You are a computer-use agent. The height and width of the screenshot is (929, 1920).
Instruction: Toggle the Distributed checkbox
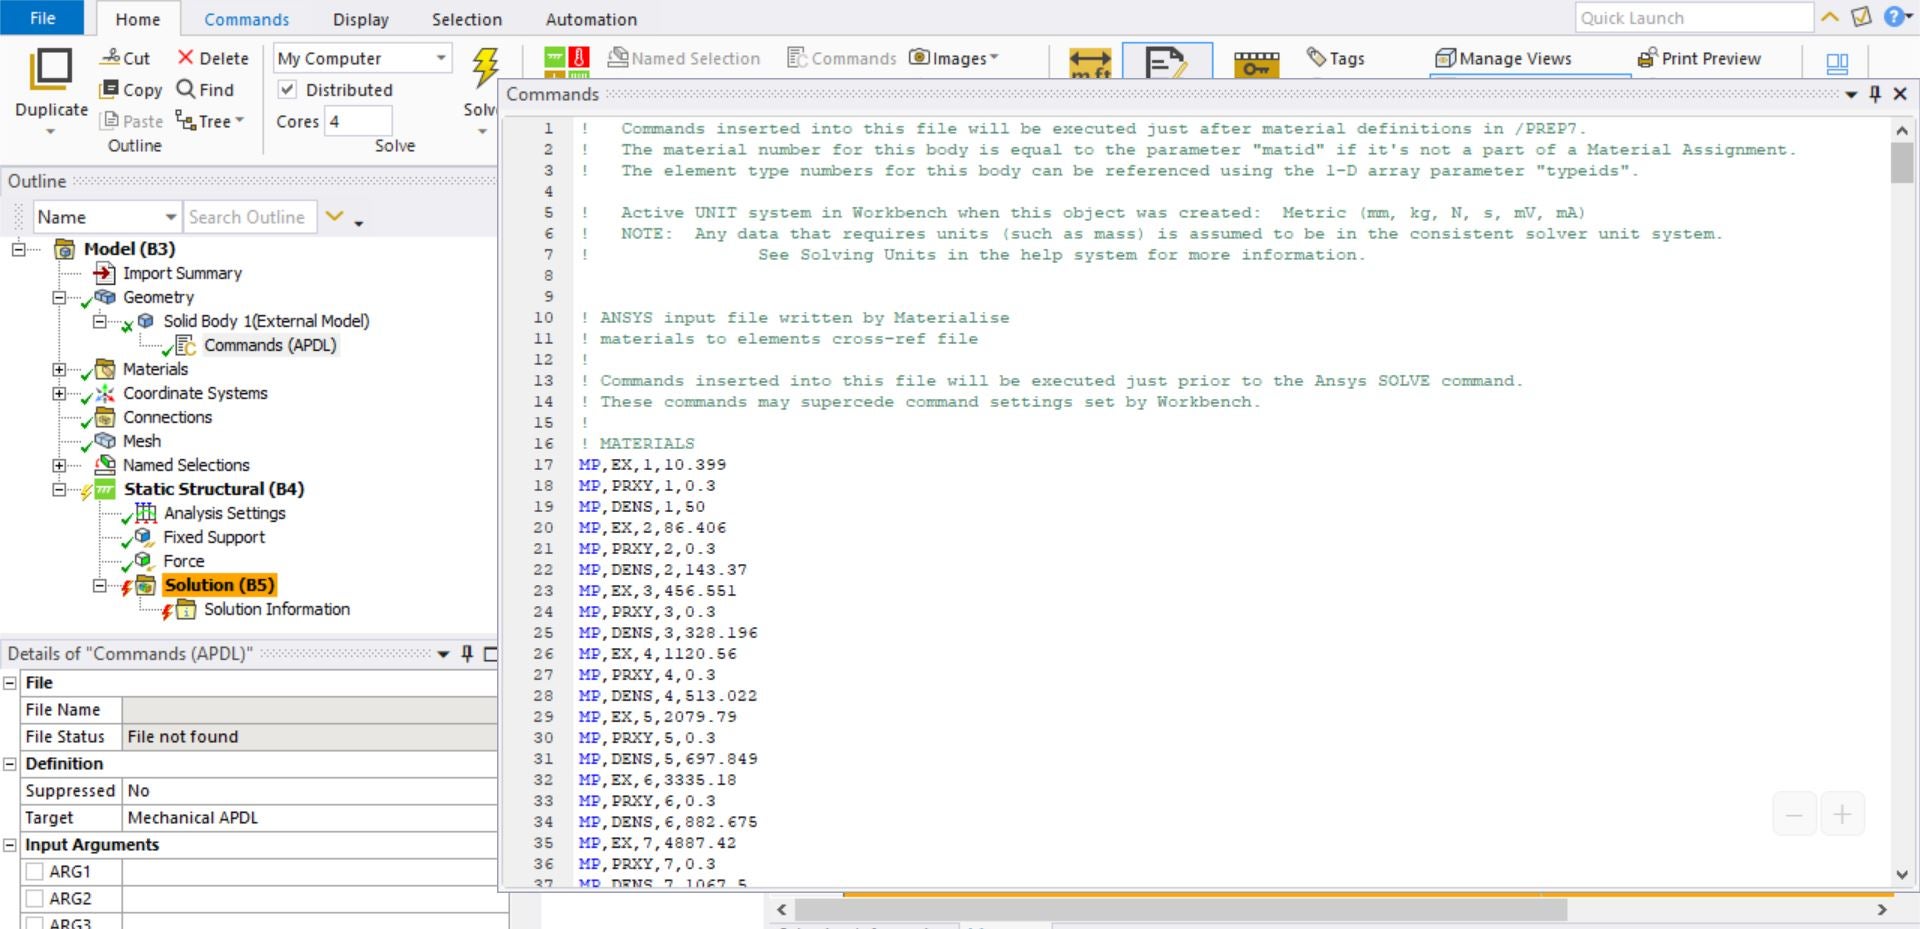[288, 90]
